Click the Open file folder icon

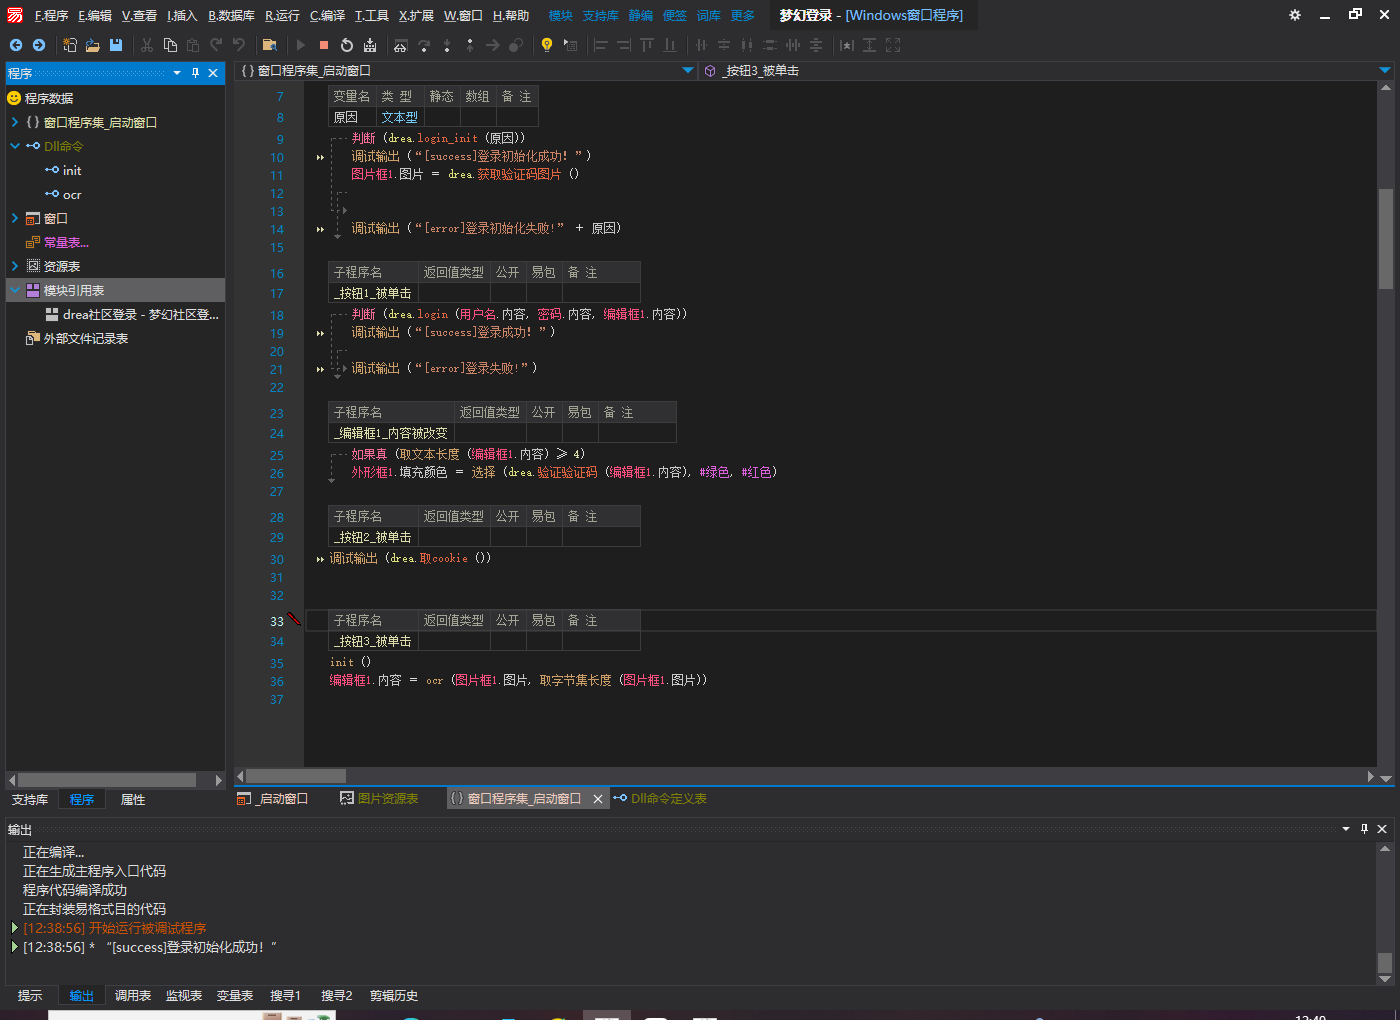tap(93, 45)
